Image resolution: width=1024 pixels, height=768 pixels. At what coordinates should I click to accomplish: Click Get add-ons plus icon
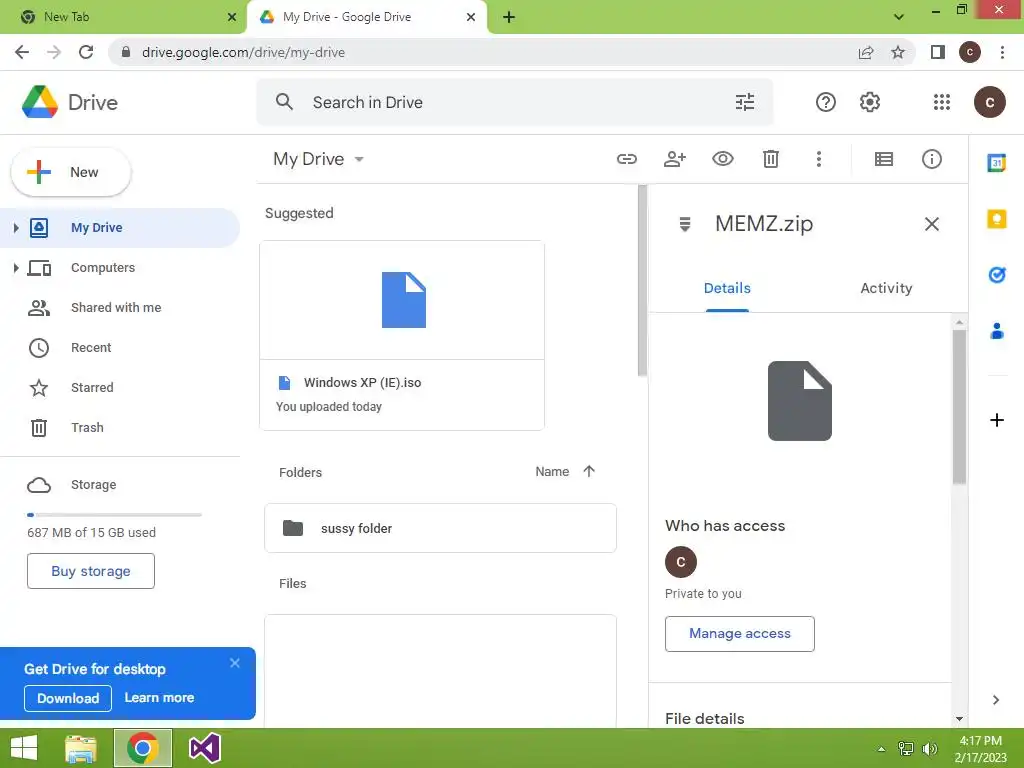(x=996, y=420)
